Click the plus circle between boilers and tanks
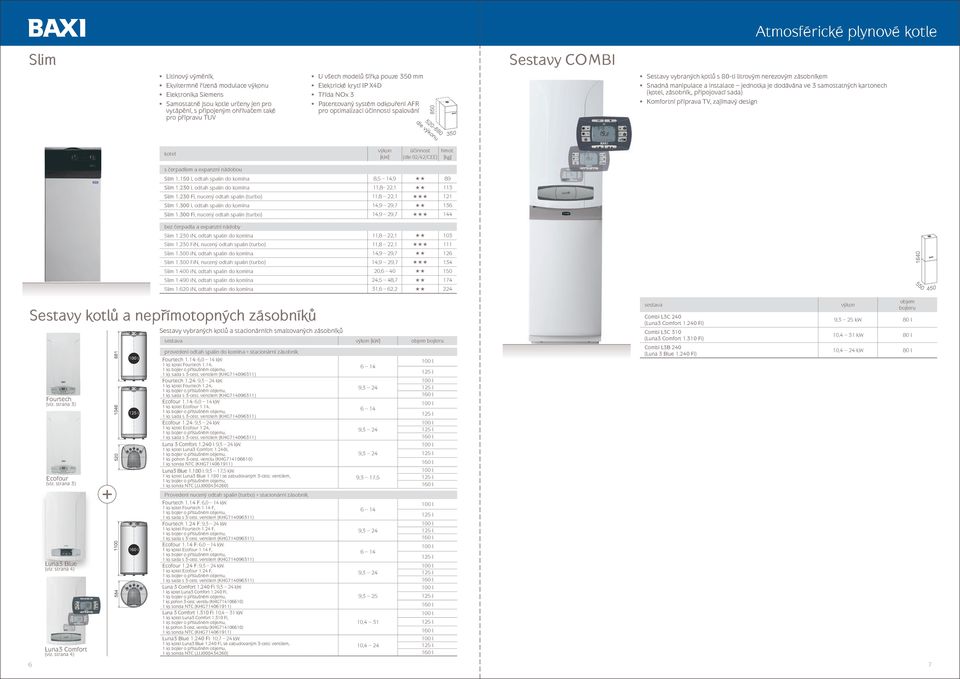The image size is (960, 679). point(107,493)
